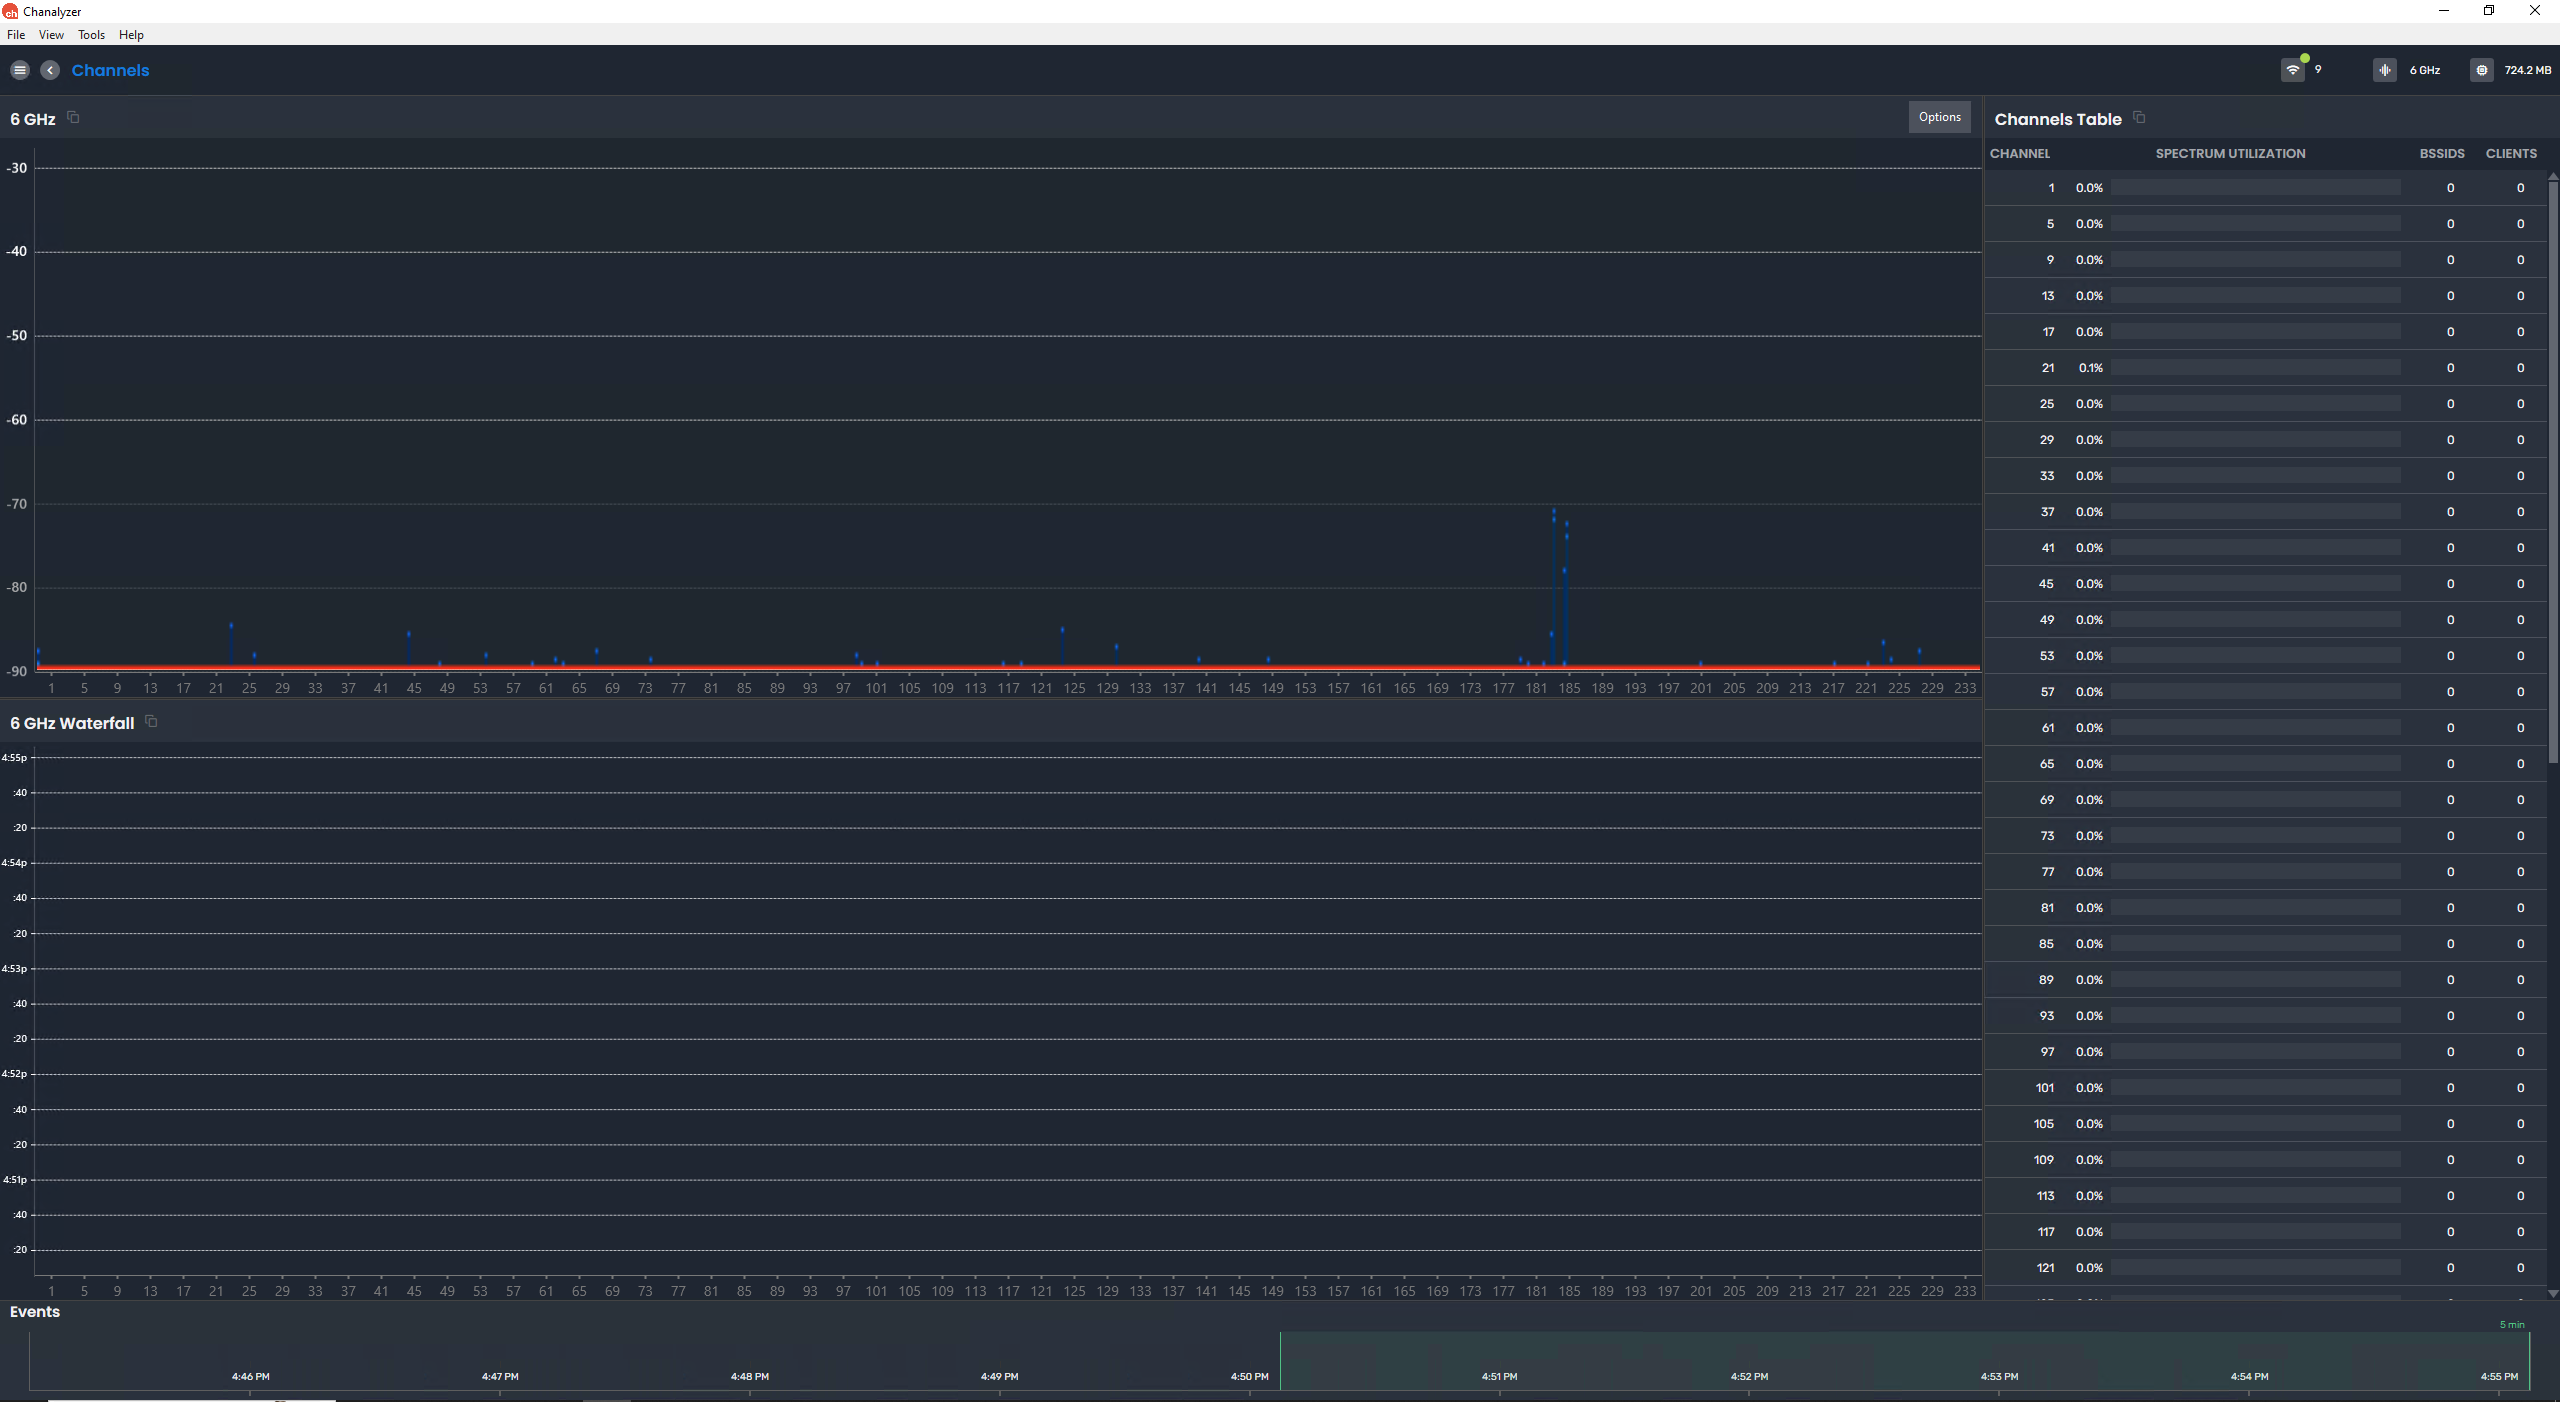Go back with the arrow beside Channels
The height and width of the screenshot is (1402, 2560).
[50, 70]
